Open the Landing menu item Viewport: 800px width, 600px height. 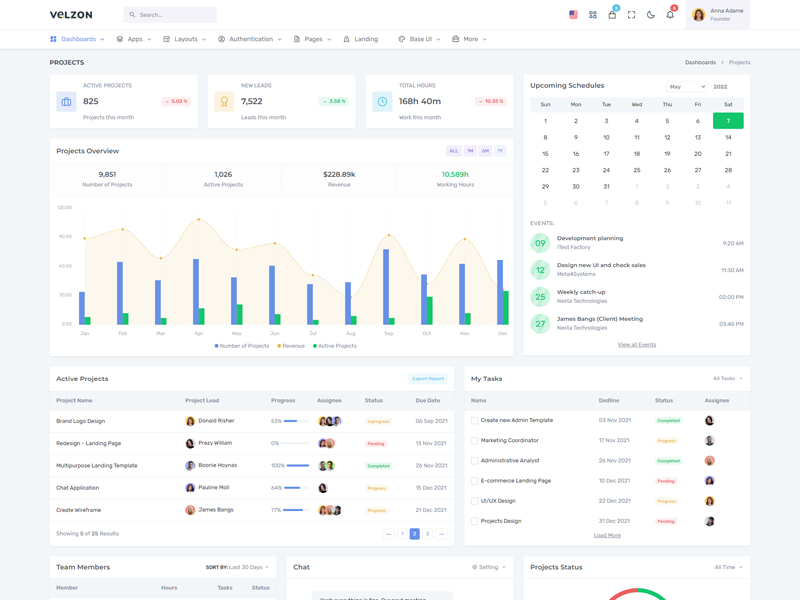(361, 39)
